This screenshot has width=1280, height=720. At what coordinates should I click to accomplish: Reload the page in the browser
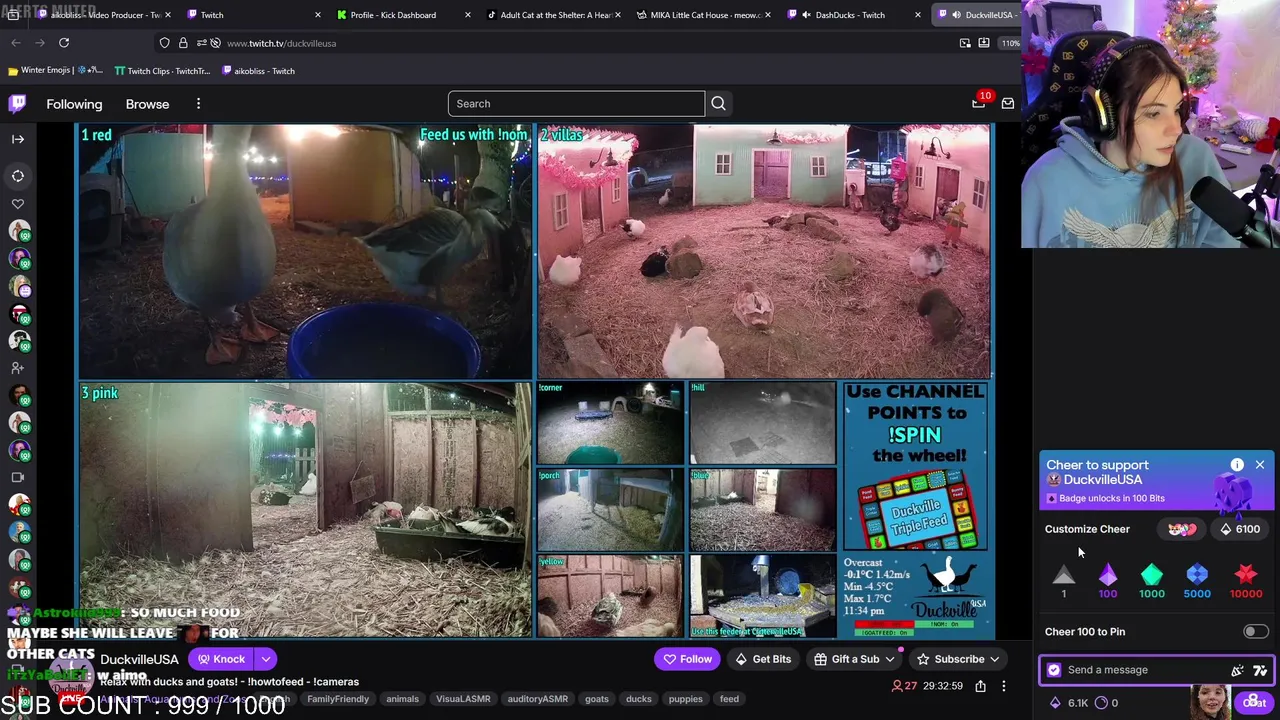point(64,43)
